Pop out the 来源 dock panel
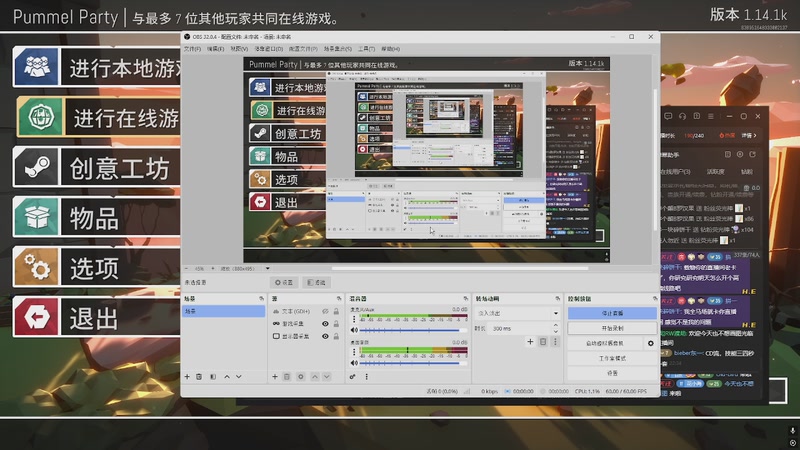800x450 pixels. [339, 298]
